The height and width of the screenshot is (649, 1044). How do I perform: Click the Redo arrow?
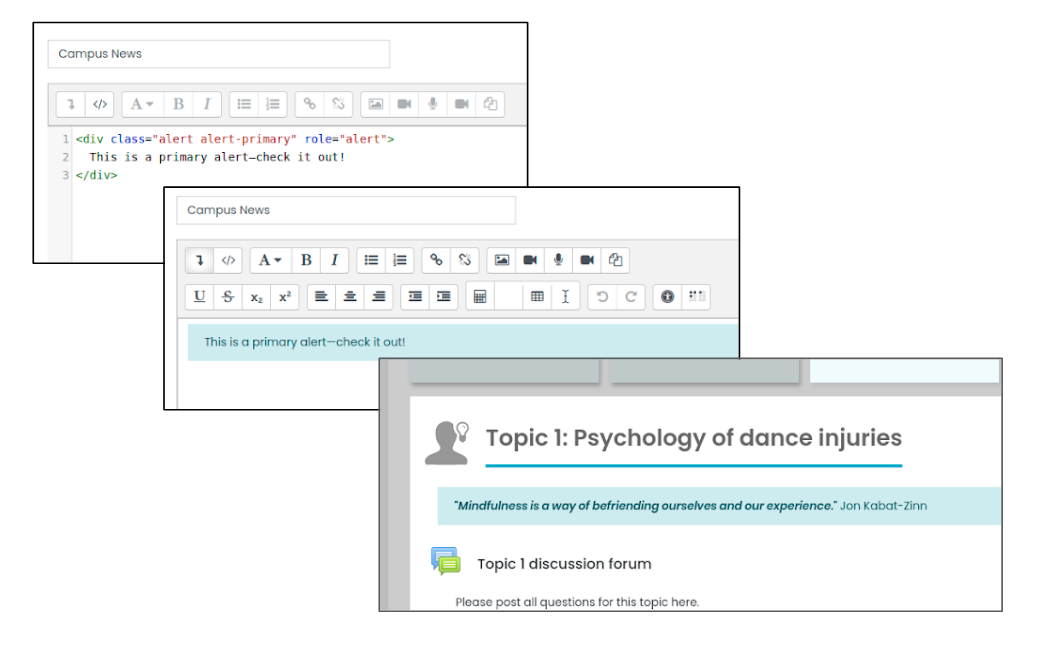pyautogui.click(x=631, y=297)
